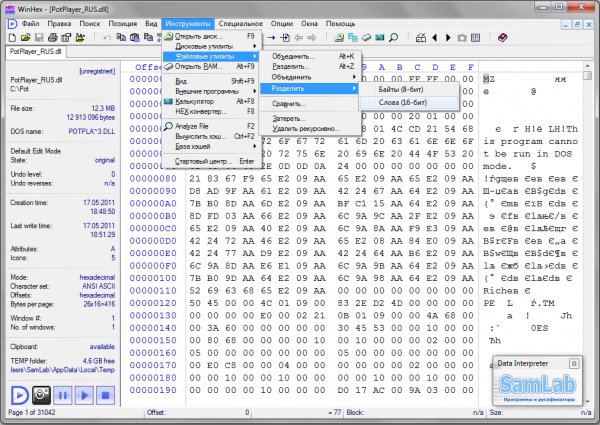
Task: Select Затереть... in file utilities submenu
Action: (309, 119)
